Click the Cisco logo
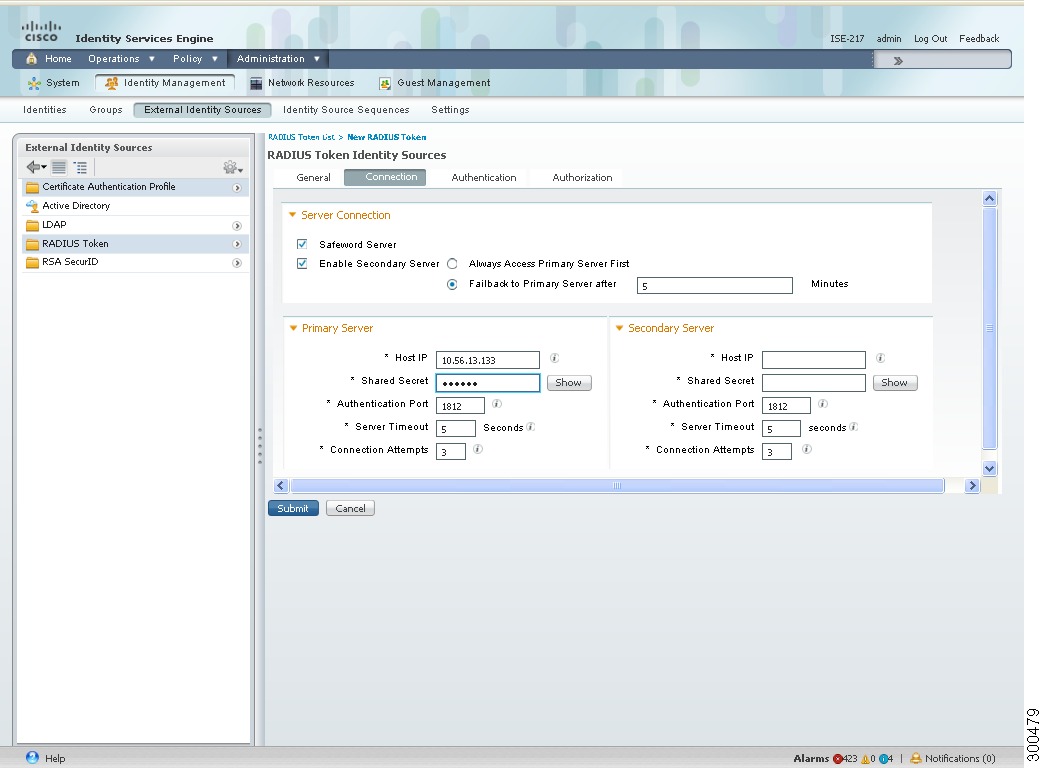 coord(41,31)
